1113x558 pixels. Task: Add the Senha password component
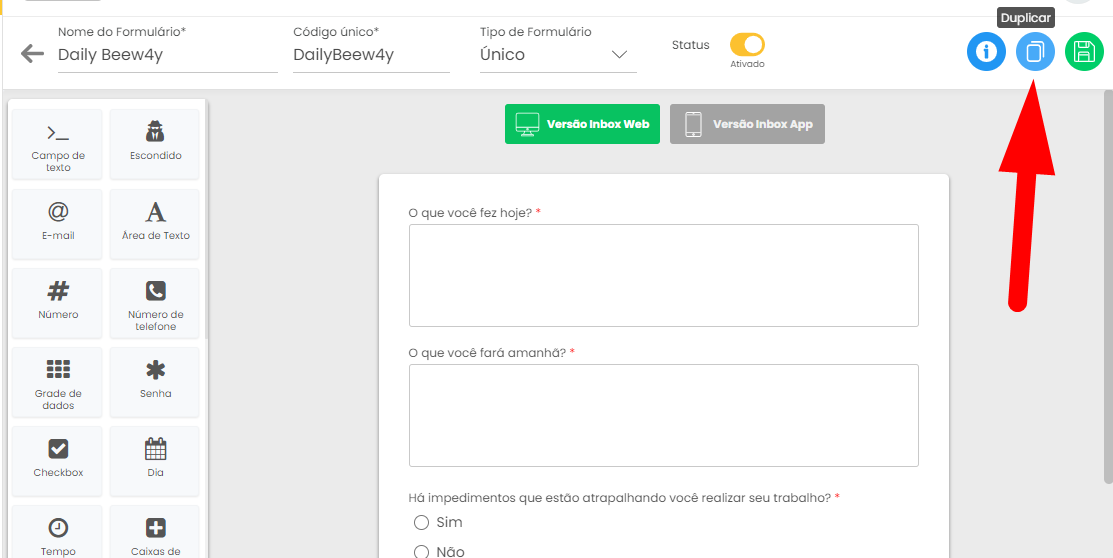(155, 382)
